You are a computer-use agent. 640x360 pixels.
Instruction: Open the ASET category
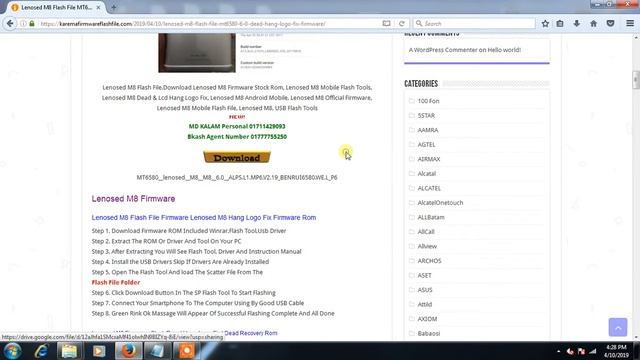pos(424,275)
